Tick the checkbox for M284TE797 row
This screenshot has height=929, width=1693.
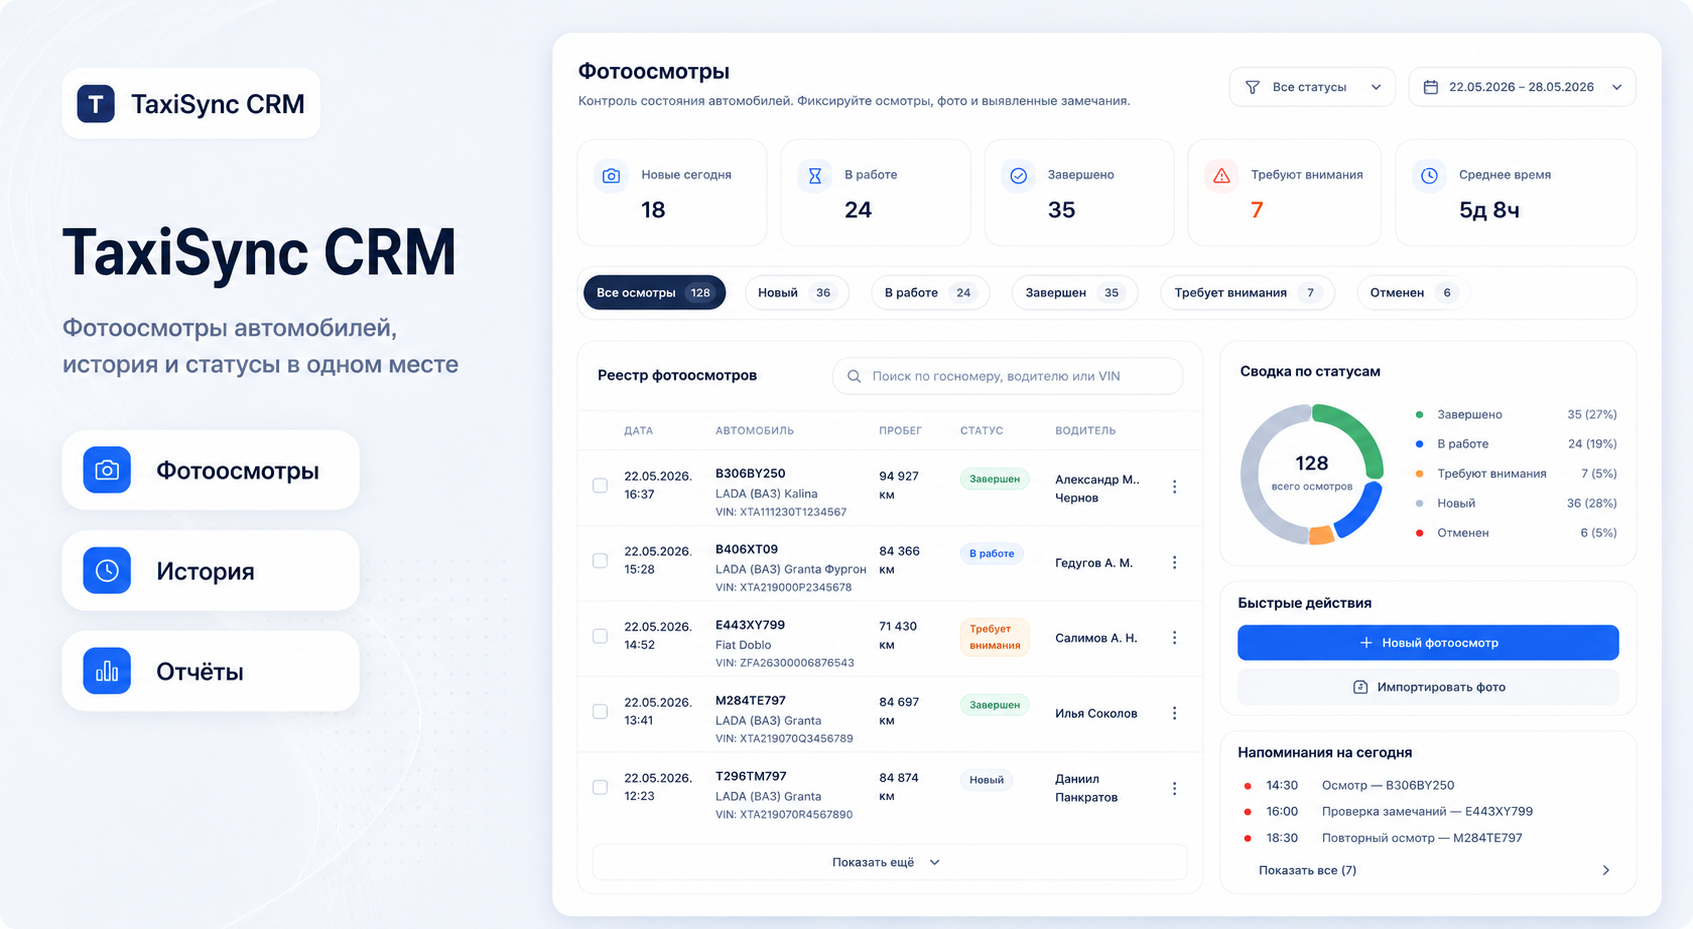(x=600, y=712)
